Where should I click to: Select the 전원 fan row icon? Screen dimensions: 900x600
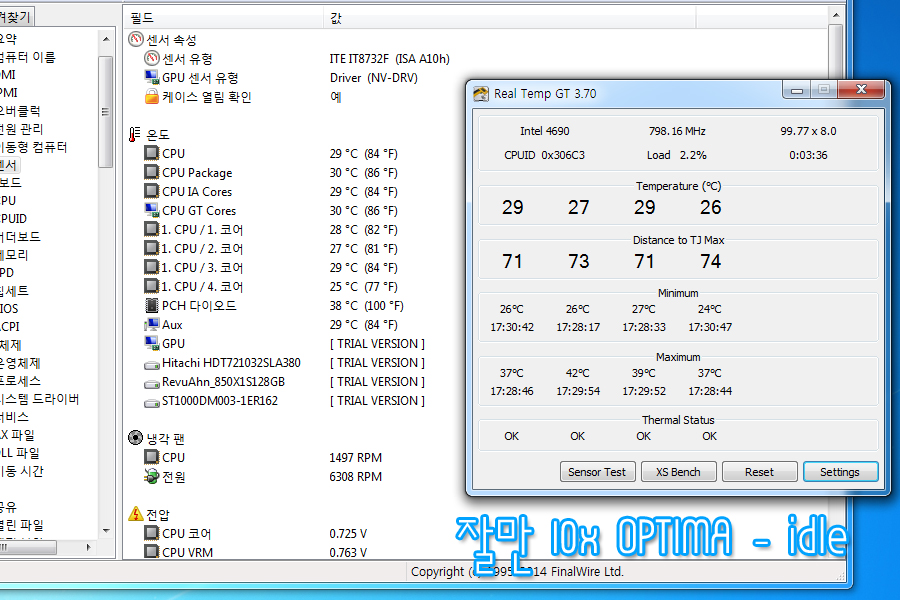tap(152, 476)
